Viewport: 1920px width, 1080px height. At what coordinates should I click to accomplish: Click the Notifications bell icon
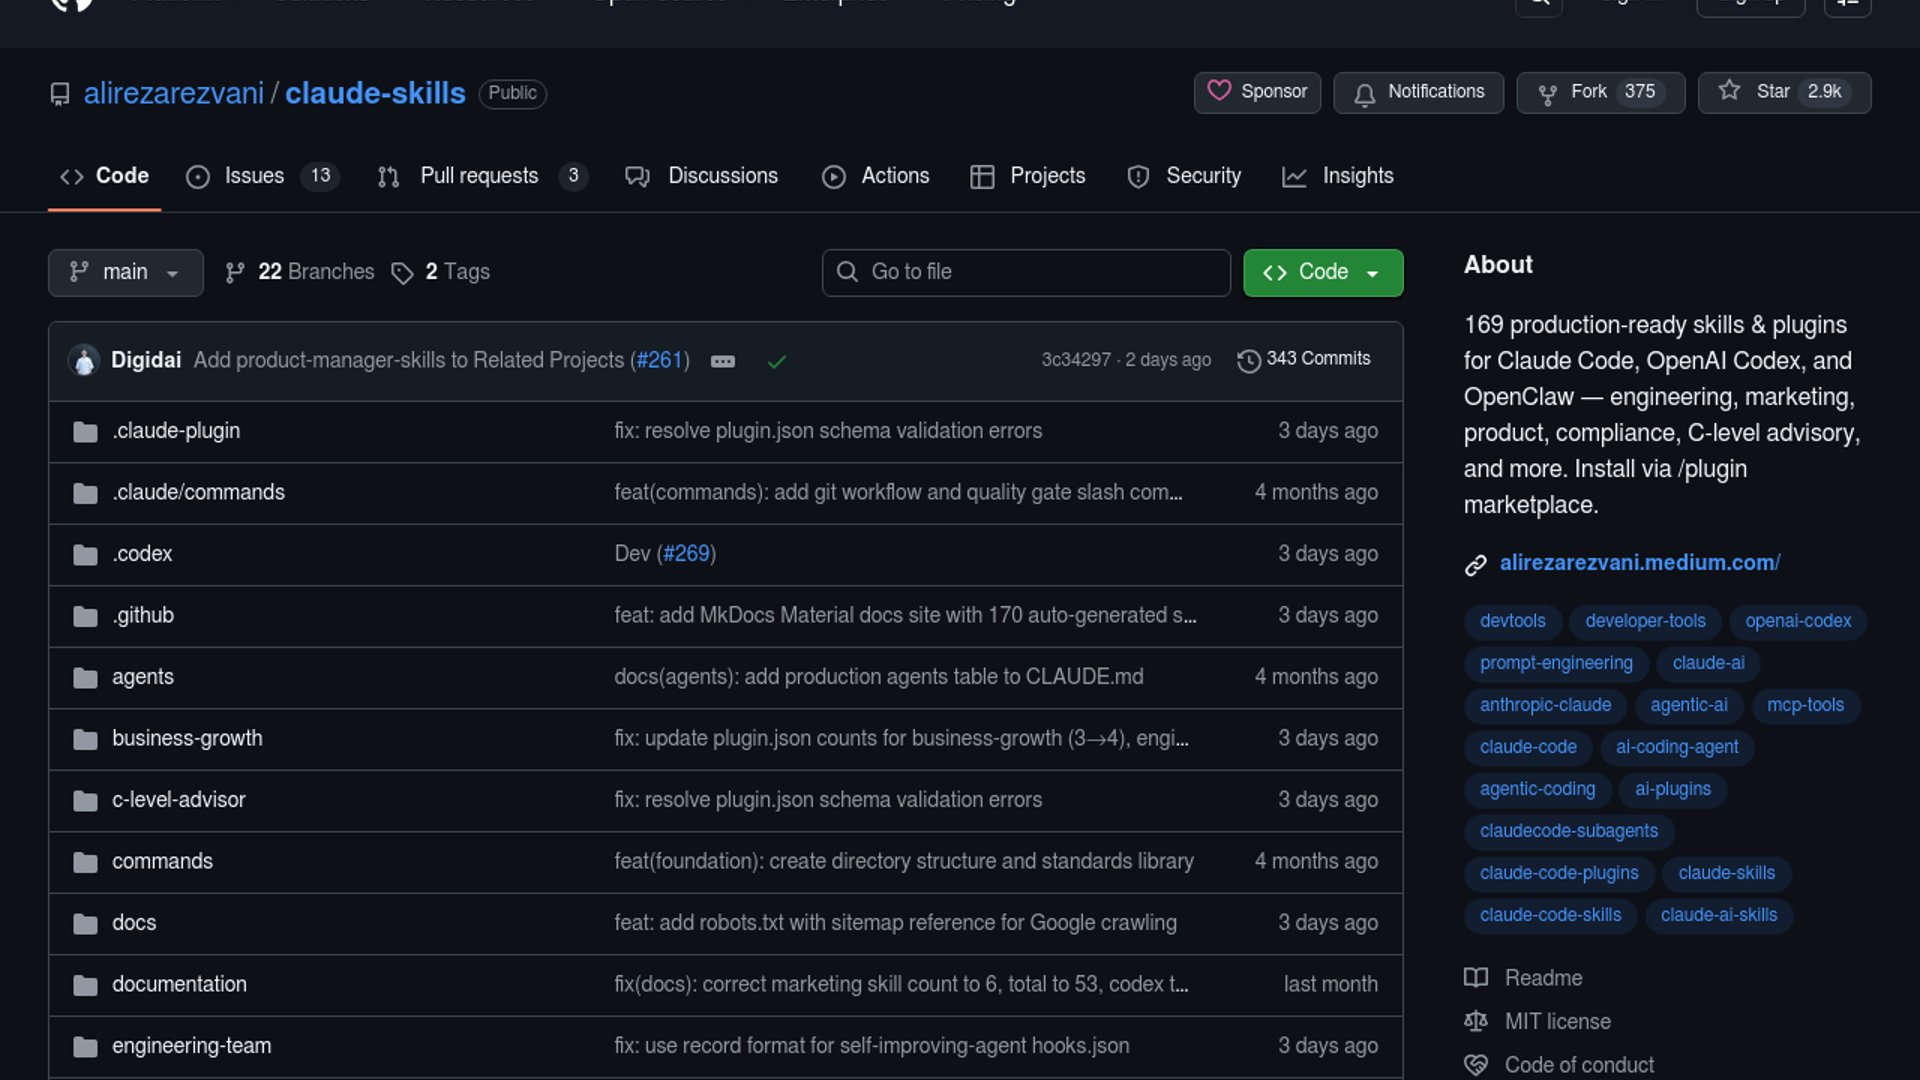[x=1364, y=93]
